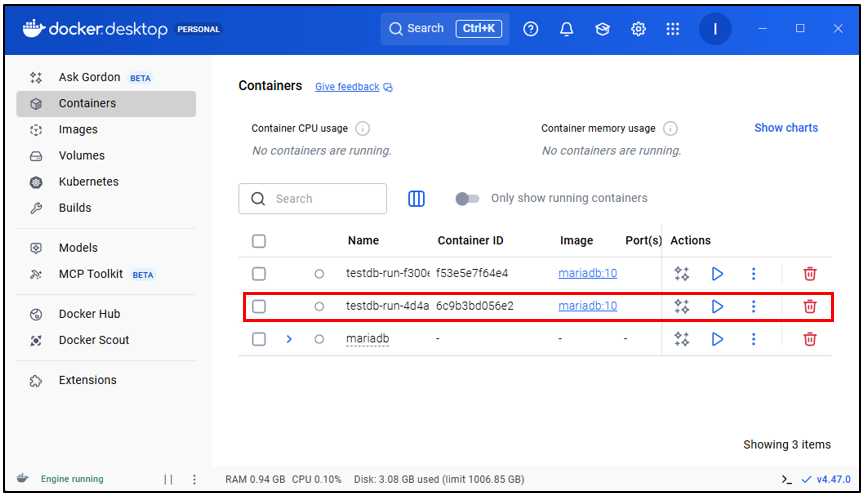
Task: Expand the mariadb container group
Action: pyautogui.click(x=289, y=339)
